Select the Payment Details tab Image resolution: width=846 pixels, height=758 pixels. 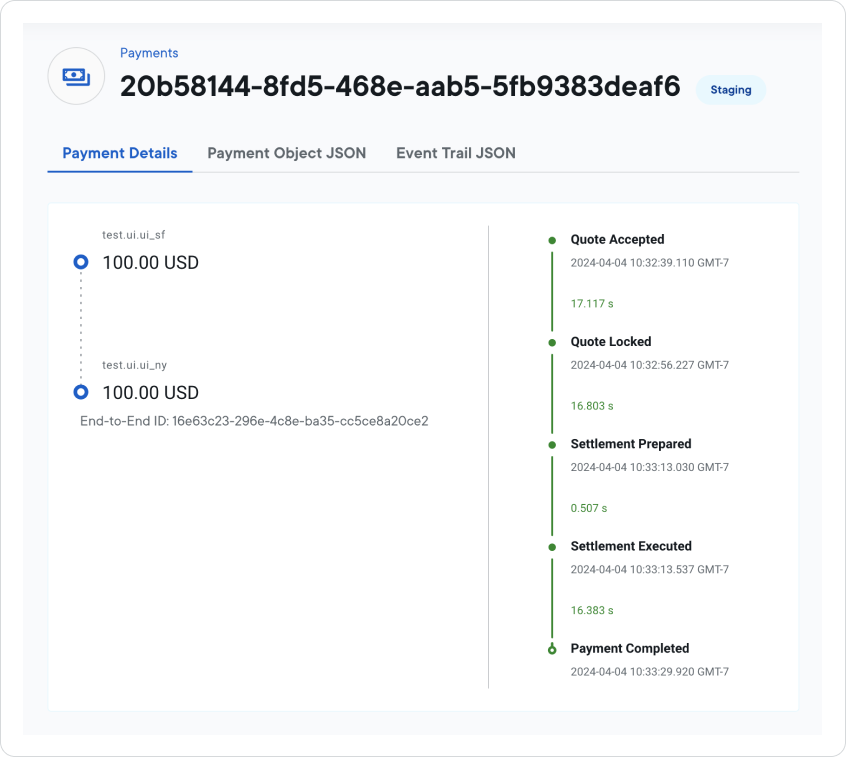click(x=119, y=153)
